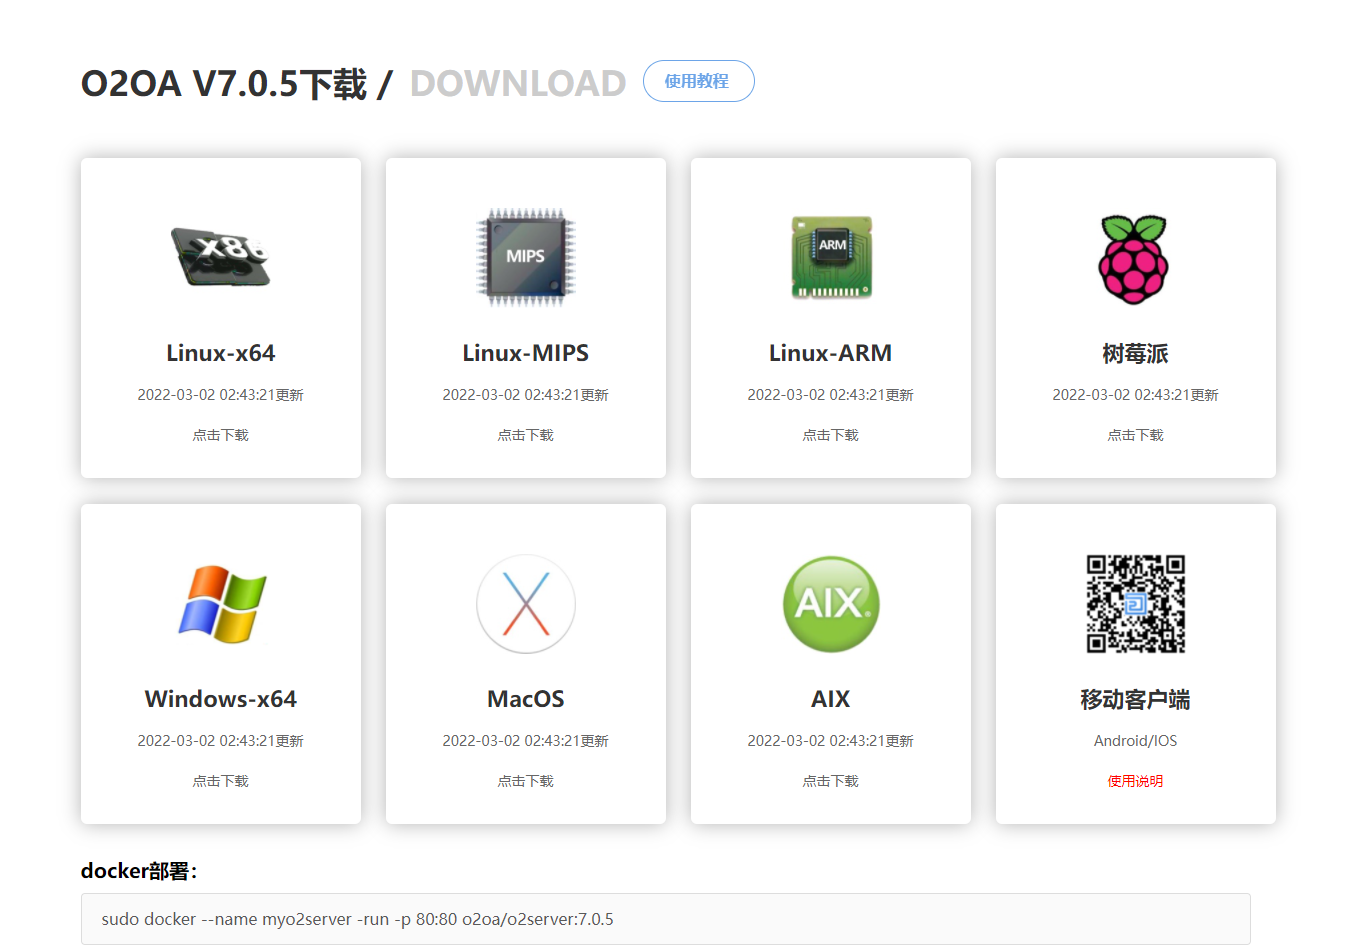
Task: Click the mobile client QR code
Action: (x=1136, y=604)
